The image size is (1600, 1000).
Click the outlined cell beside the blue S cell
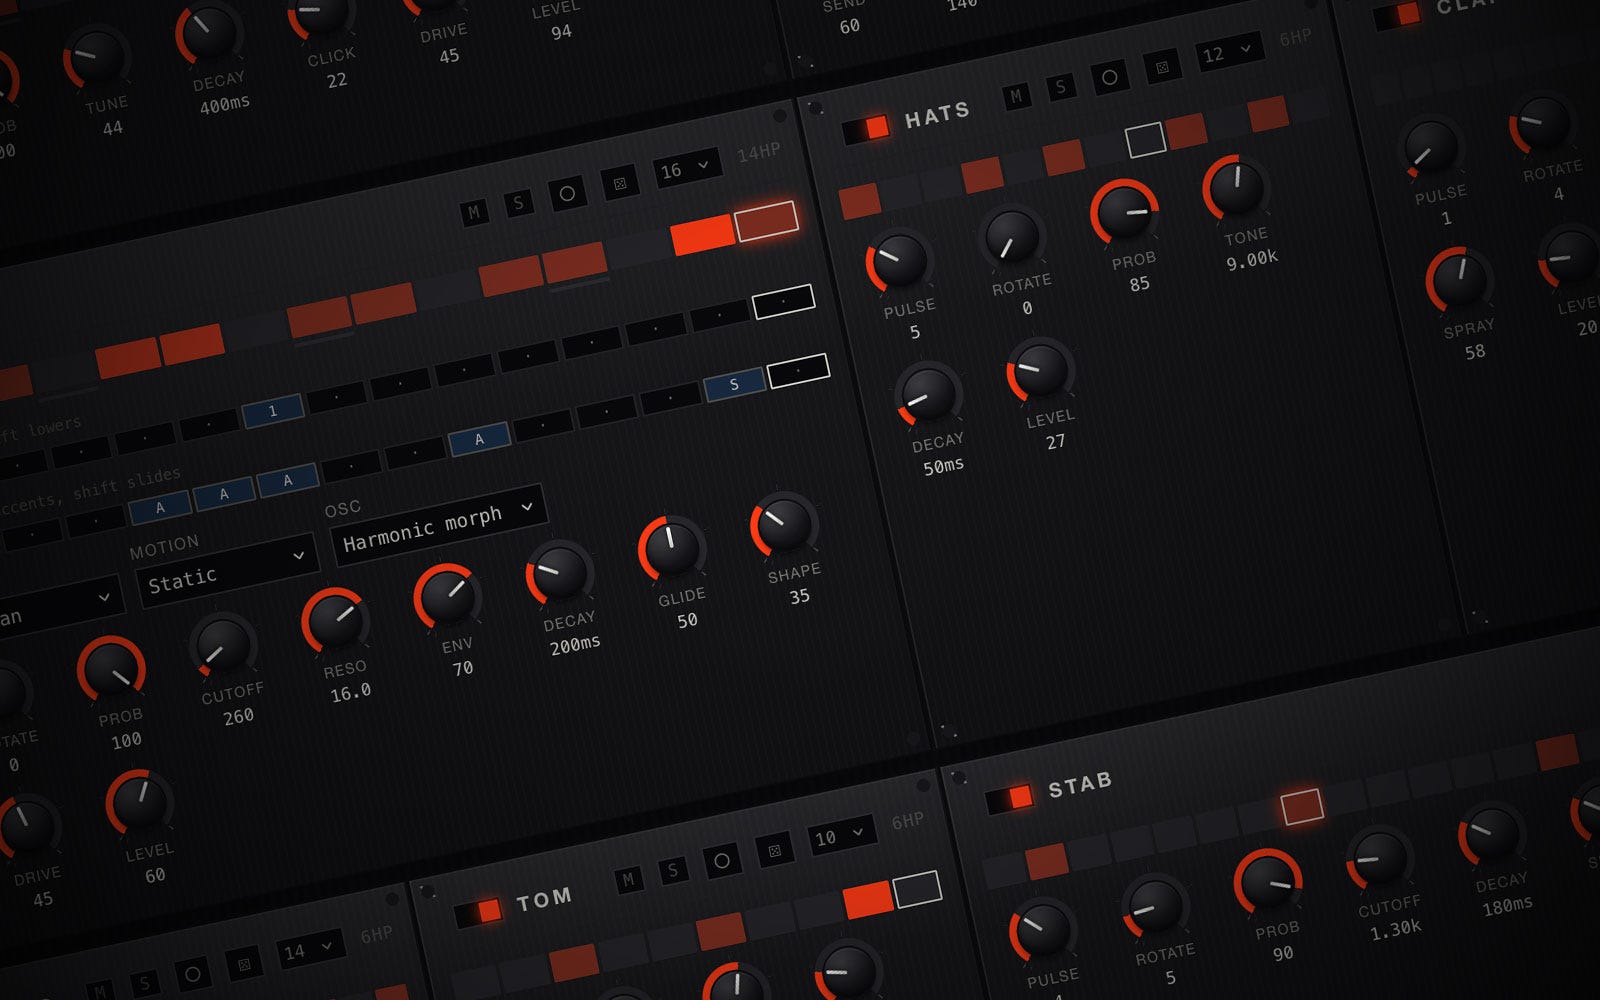pos(798,370)
